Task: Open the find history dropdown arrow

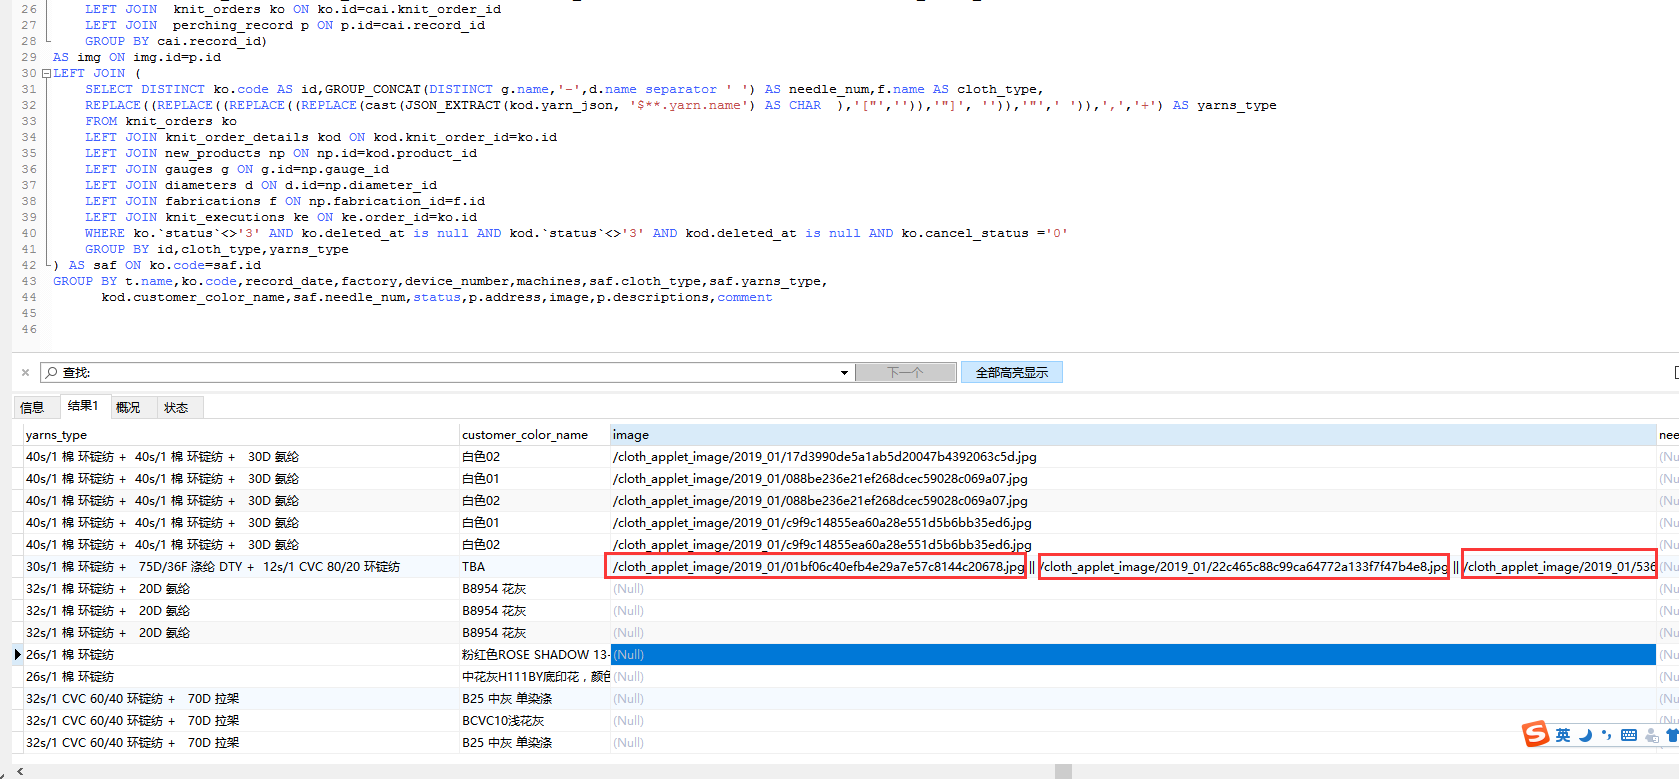Action: pyautogui.click(x=844, y=373)
